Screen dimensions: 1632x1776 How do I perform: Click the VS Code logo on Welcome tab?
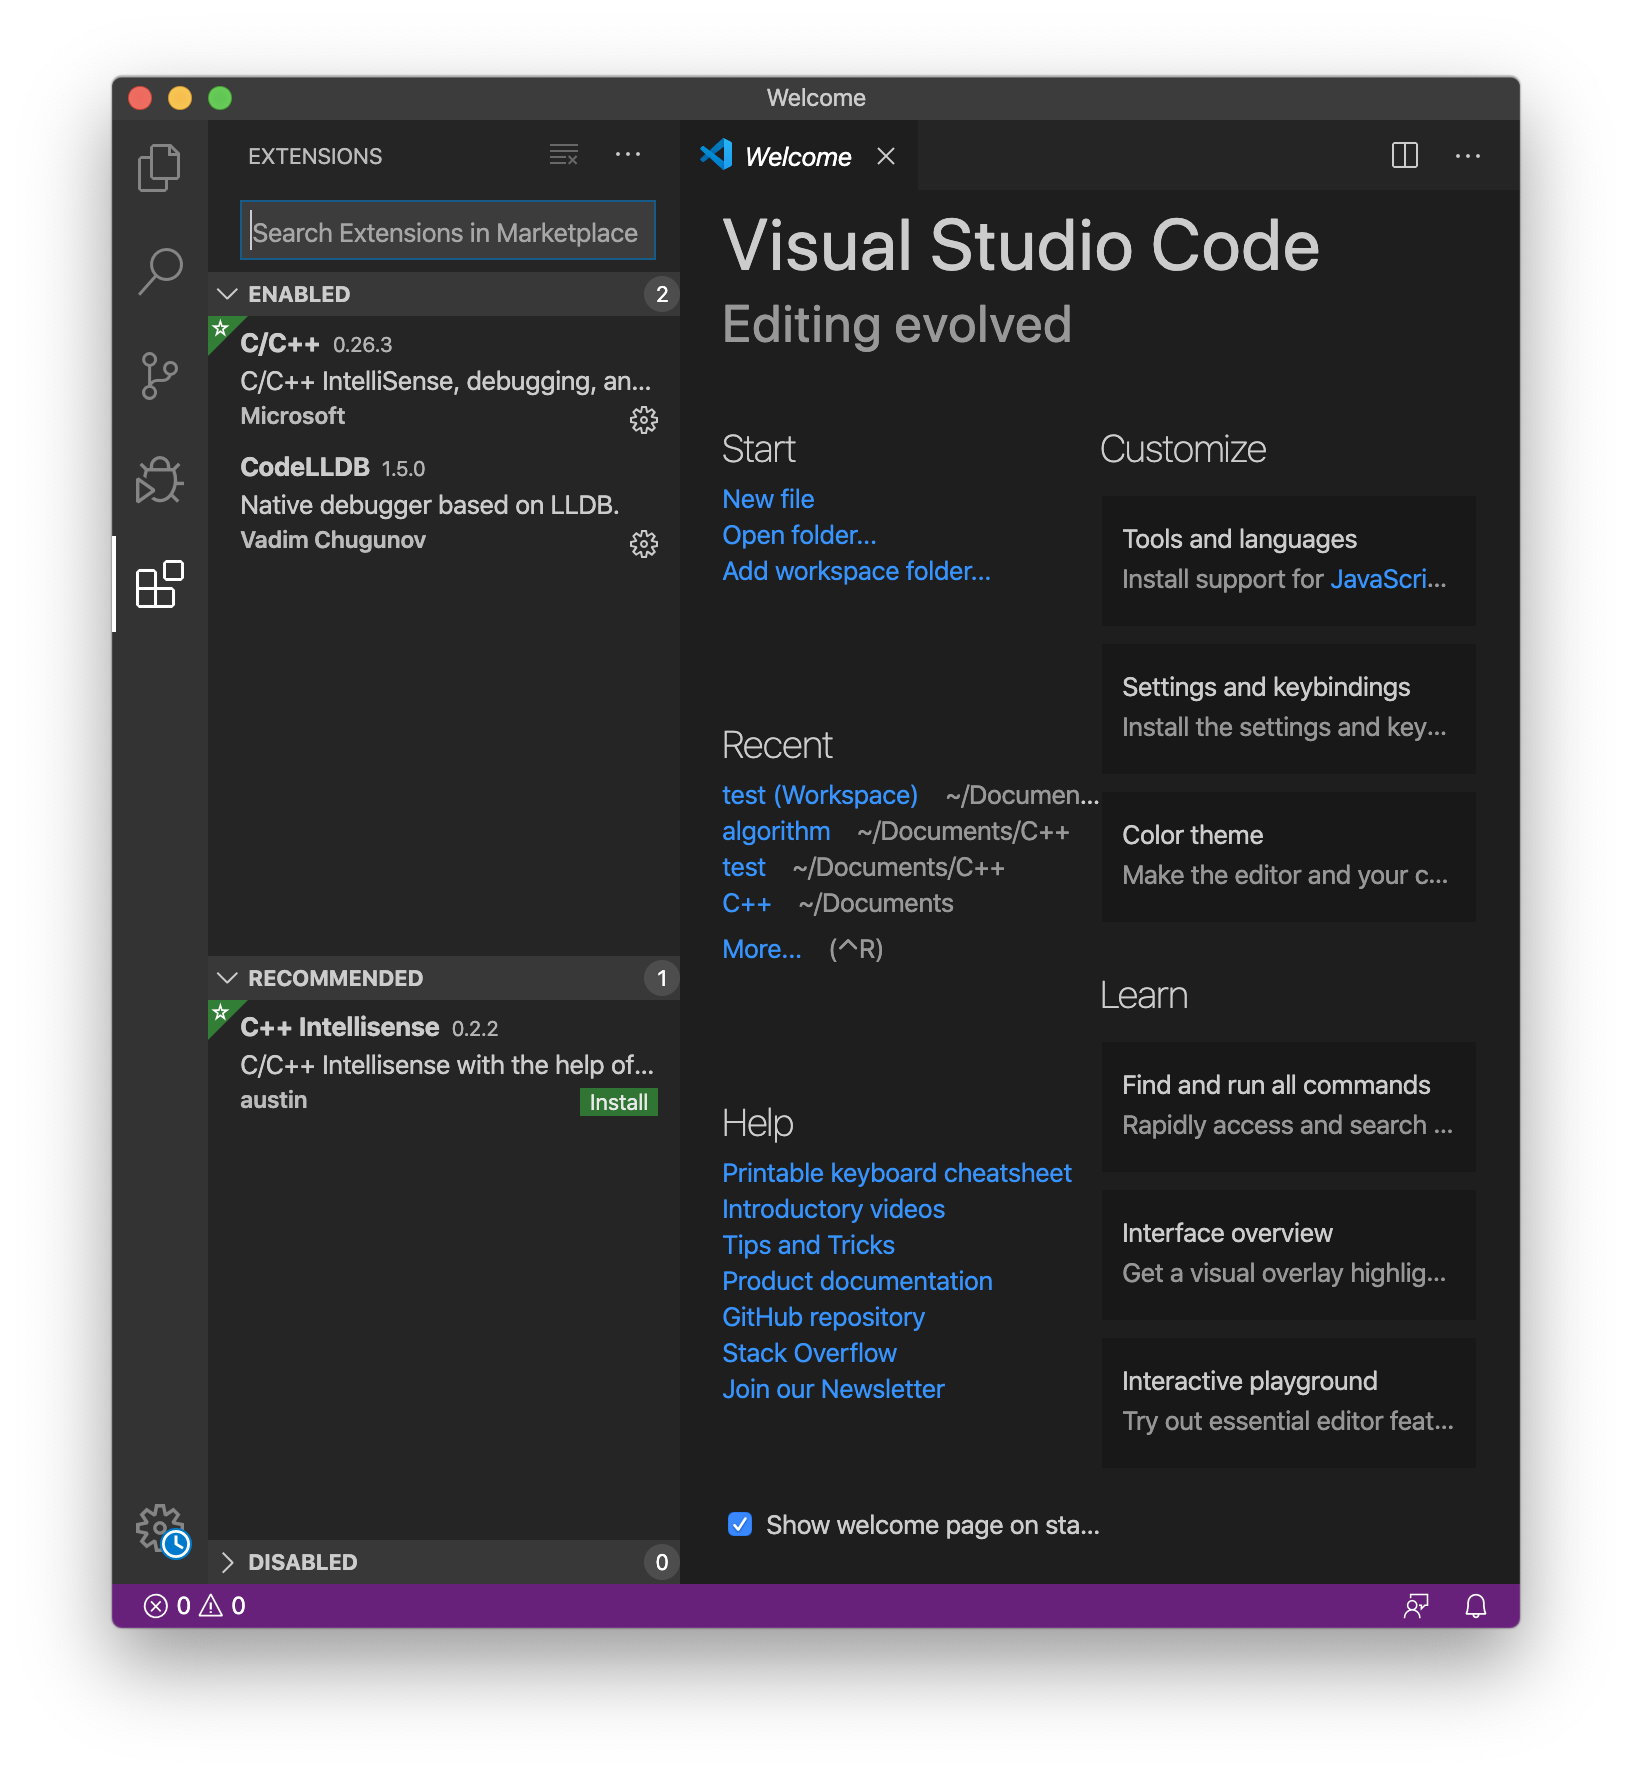716,155
